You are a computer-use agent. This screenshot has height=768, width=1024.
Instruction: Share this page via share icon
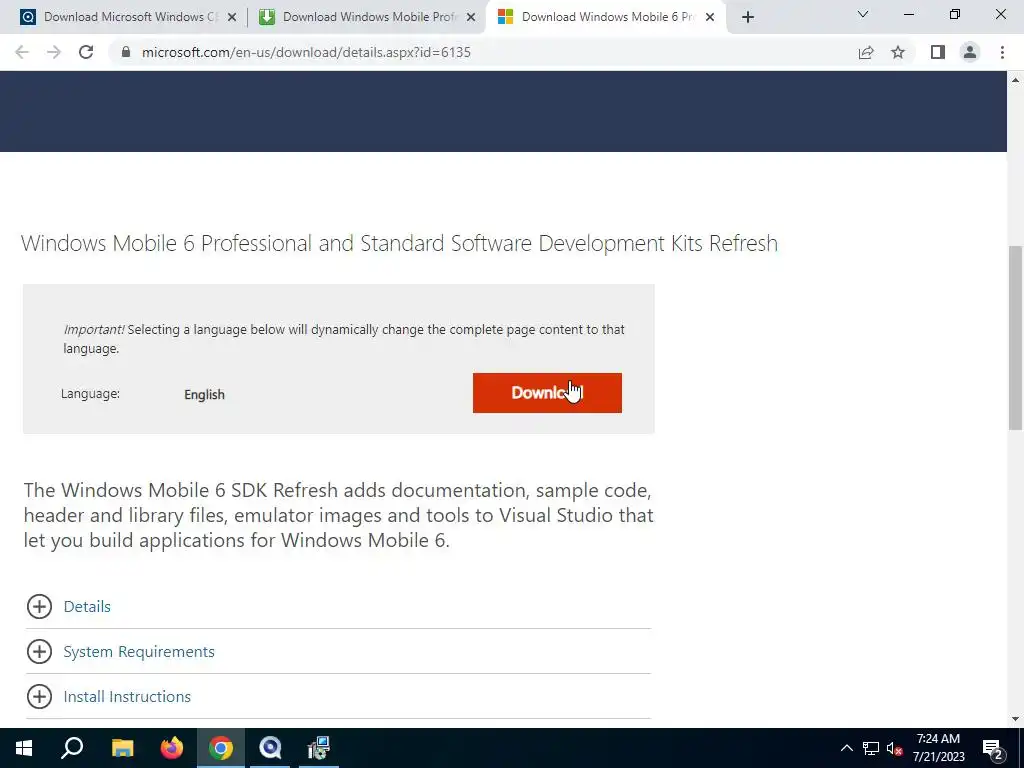pos(866,52)
